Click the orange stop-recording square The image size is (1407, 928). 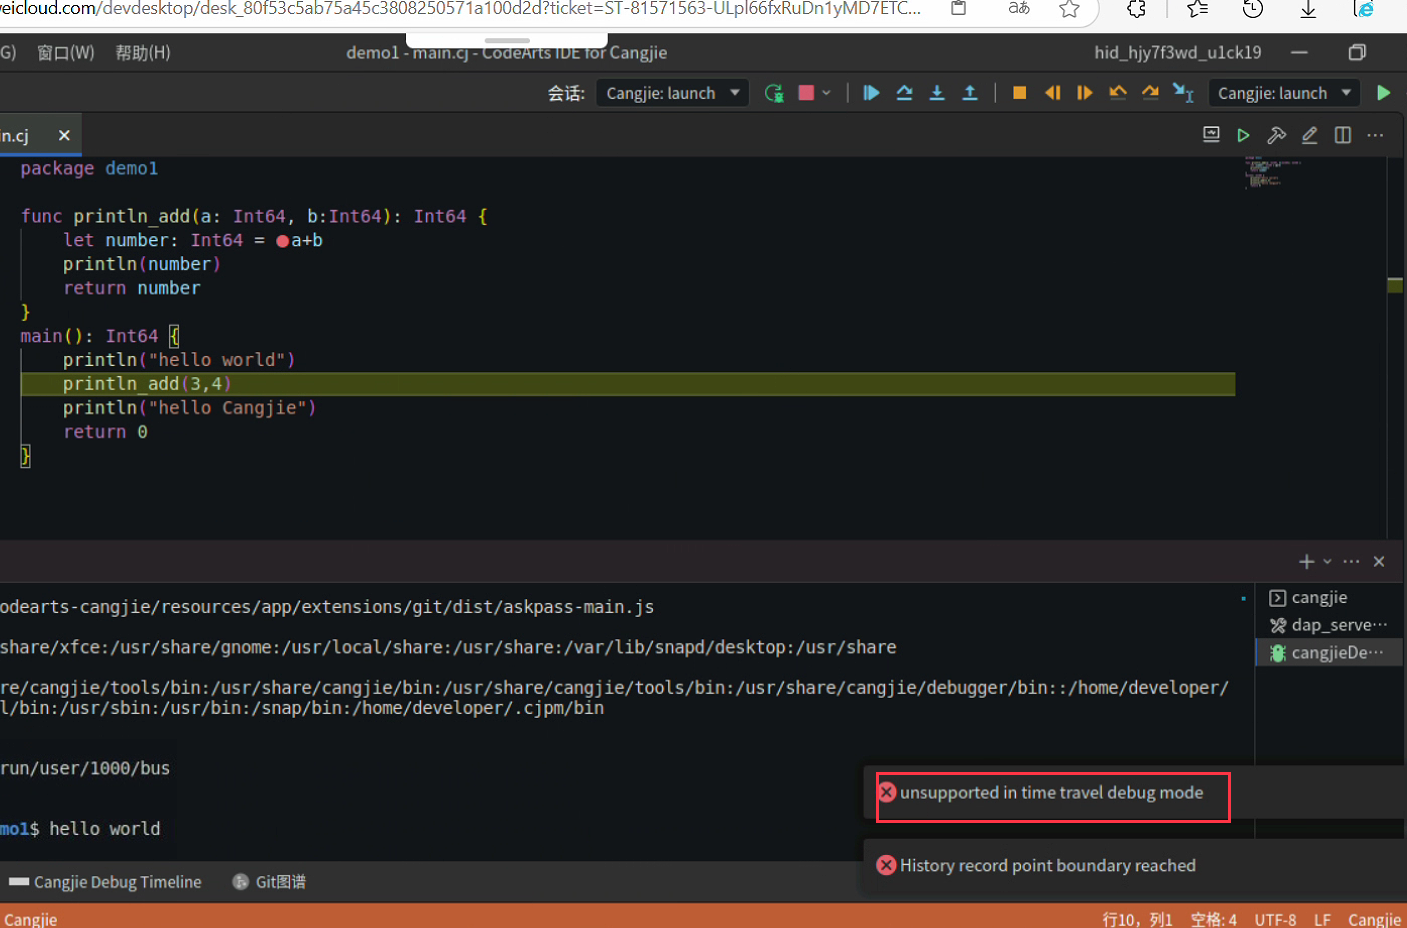pyautogui.click(x=1020, y=93)
